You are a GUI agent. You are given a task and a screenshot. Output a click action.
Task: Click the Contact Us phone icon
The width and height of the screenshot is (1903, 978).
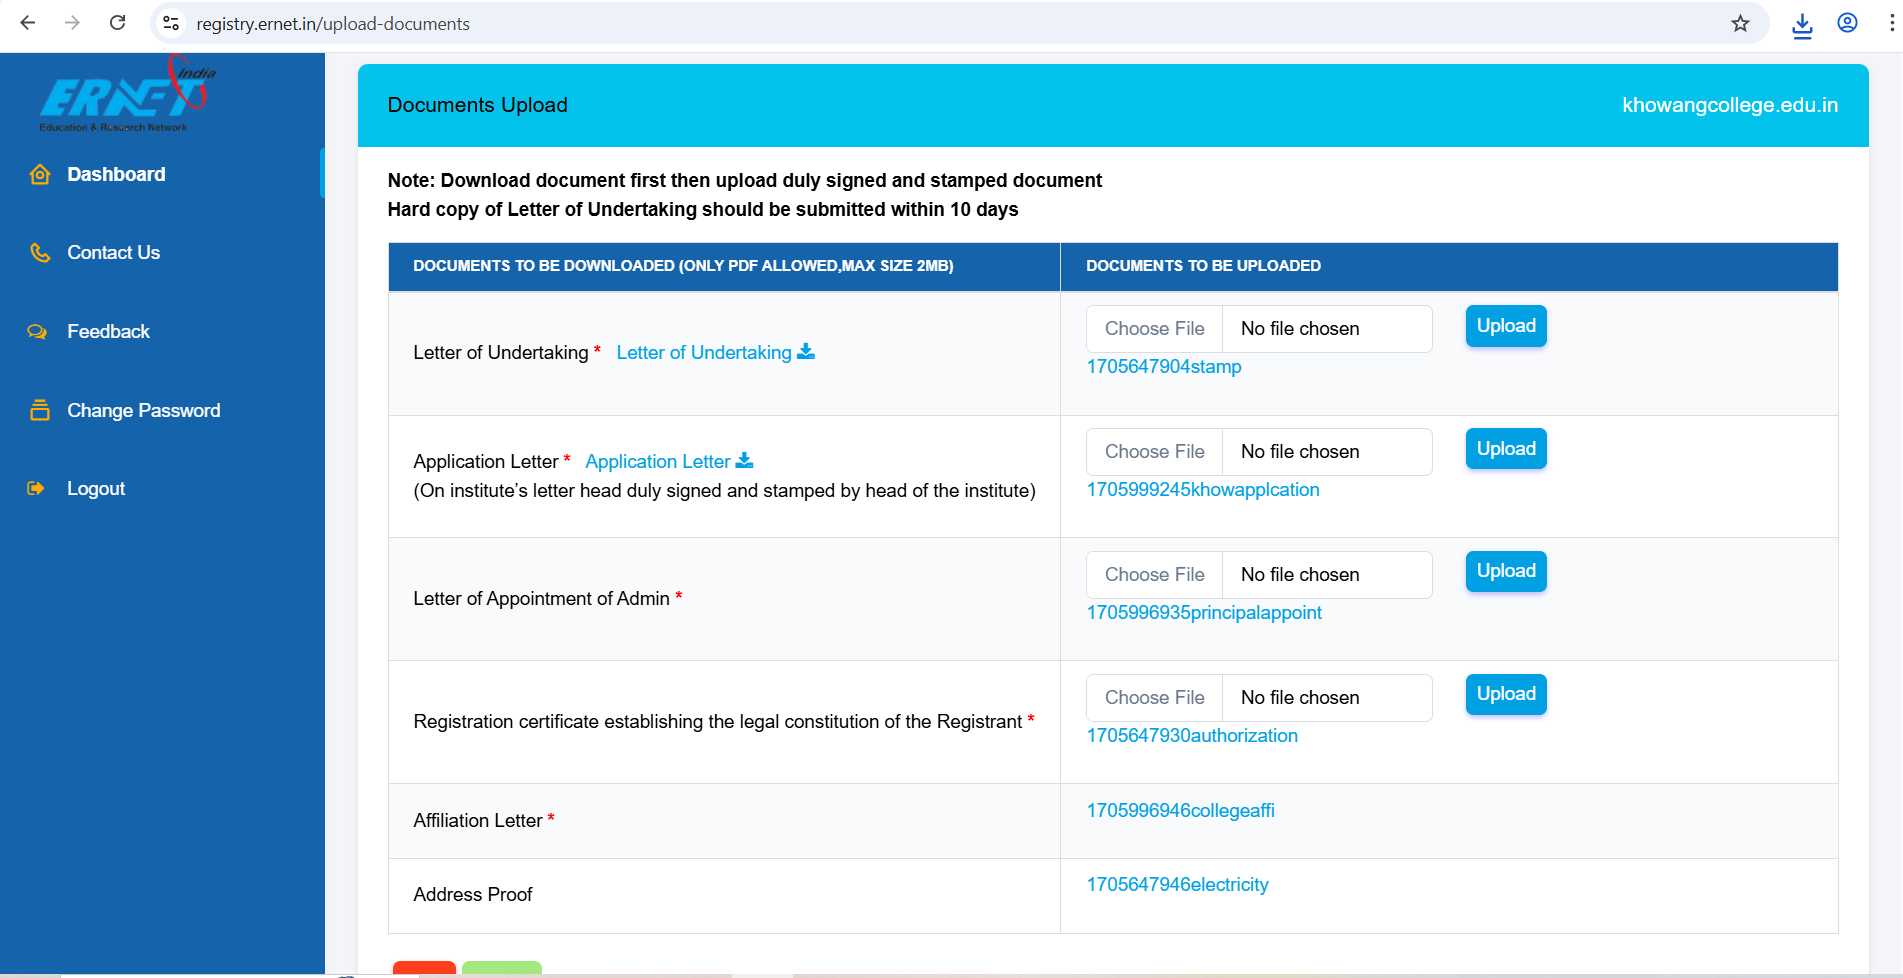(x=40, y=253)
